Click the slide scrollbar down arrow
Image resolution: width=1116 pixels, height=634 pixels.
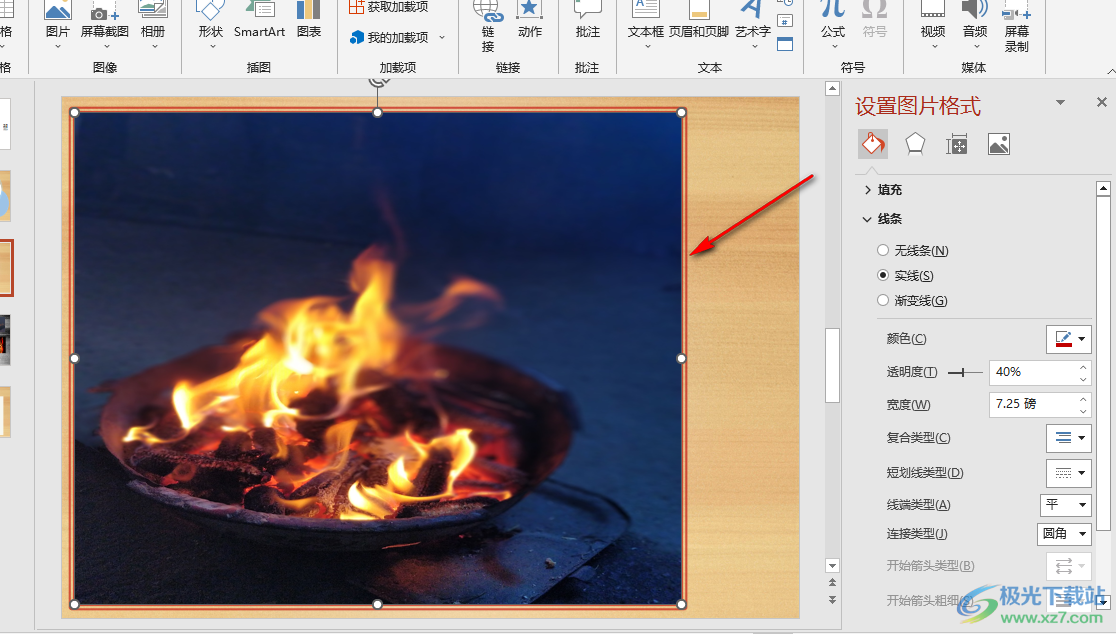(x=832, y=566)
